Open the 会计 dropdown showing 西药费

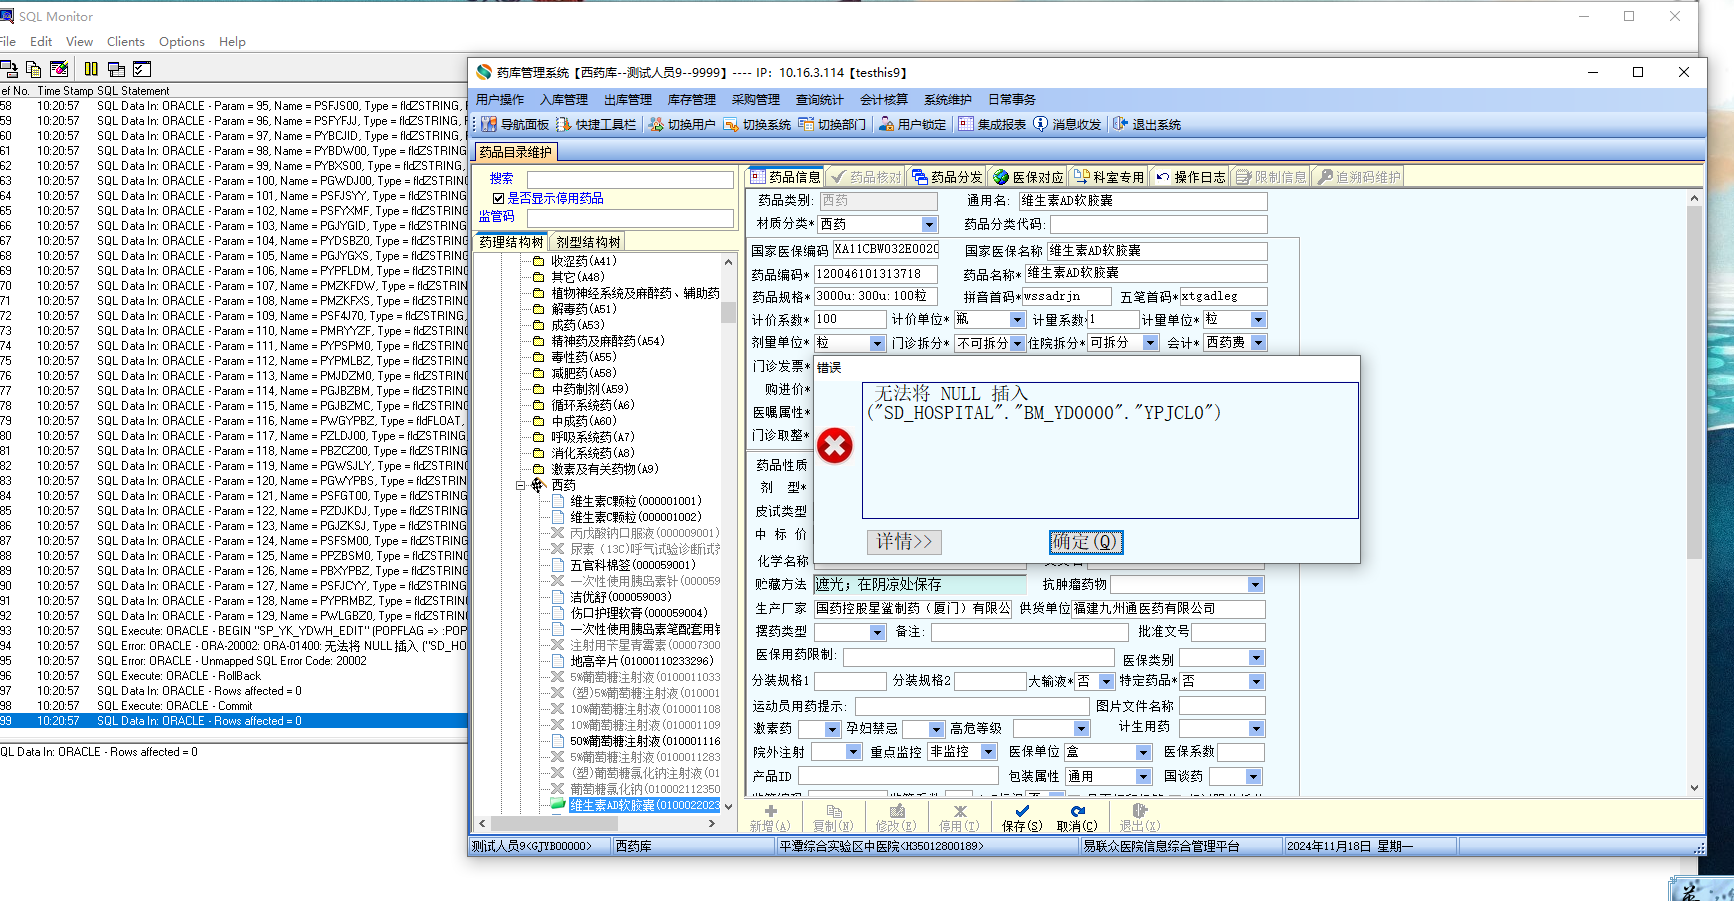tap(1258, 343)
